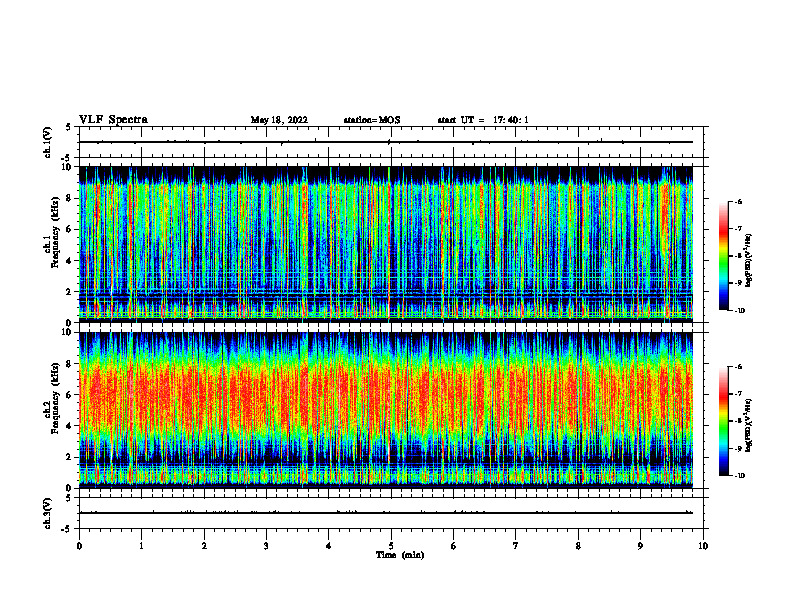Click the ch.3 voltage waveform trace
Screen dimensions: 792x612
[386, 513]
